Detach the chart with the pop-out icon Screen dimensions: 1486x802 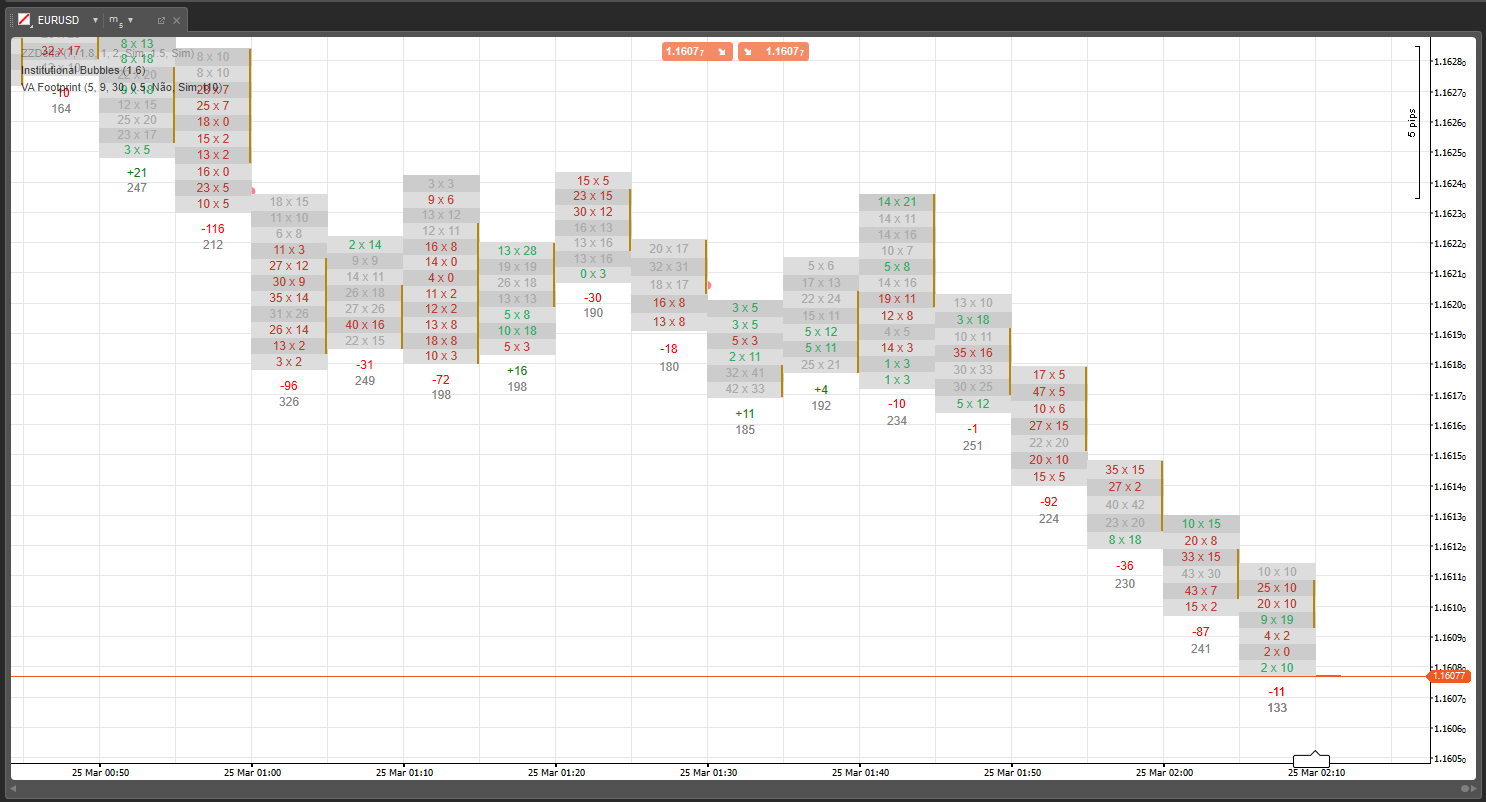tap(161, 20)
